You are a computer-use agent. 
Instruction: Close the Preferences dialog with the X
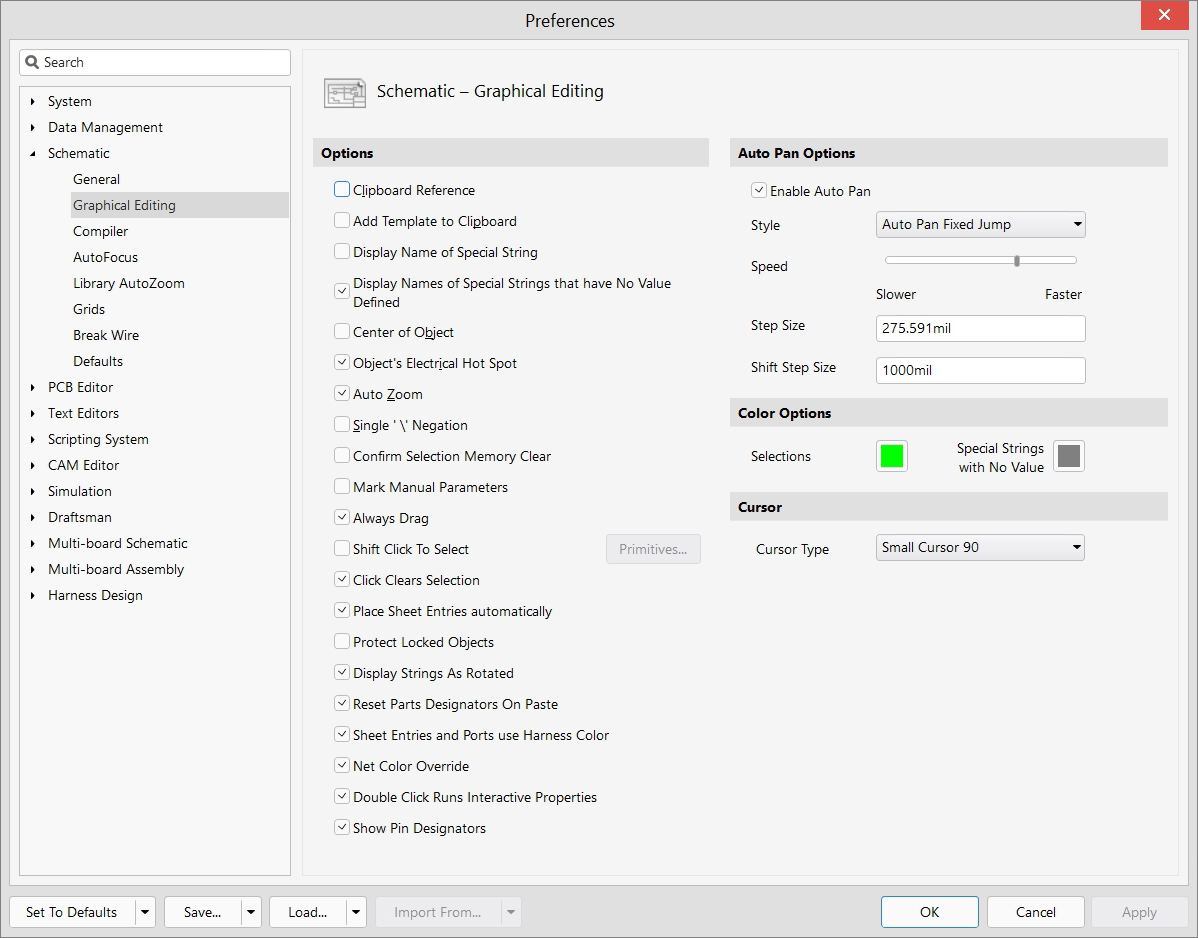tap(1164, 15)
